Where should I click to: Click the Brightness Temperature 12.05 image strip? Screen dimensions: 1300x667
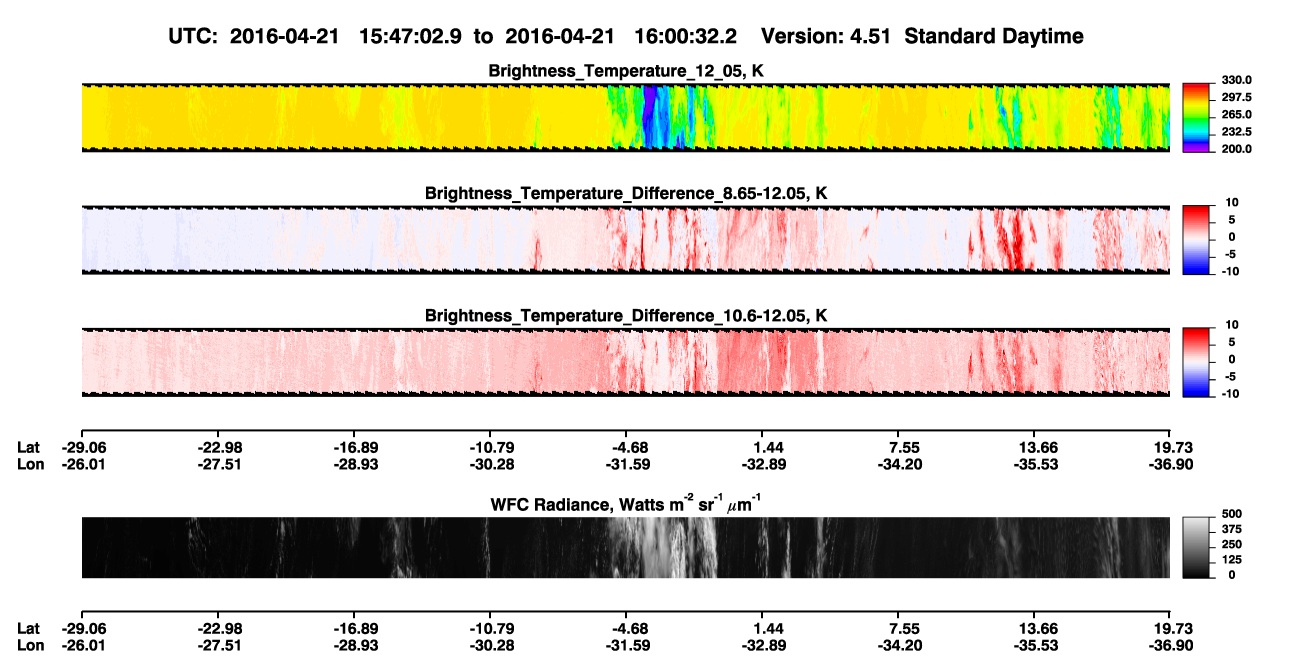[x=625, y=118]
